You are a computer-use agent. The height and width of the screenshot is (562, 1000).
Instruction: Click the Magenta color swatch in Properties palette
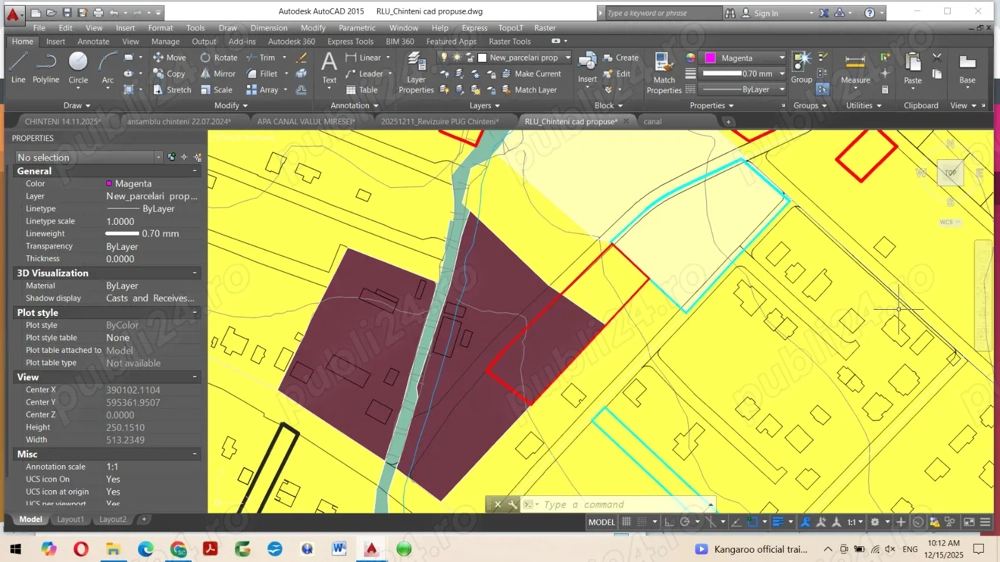click(109, 184)
